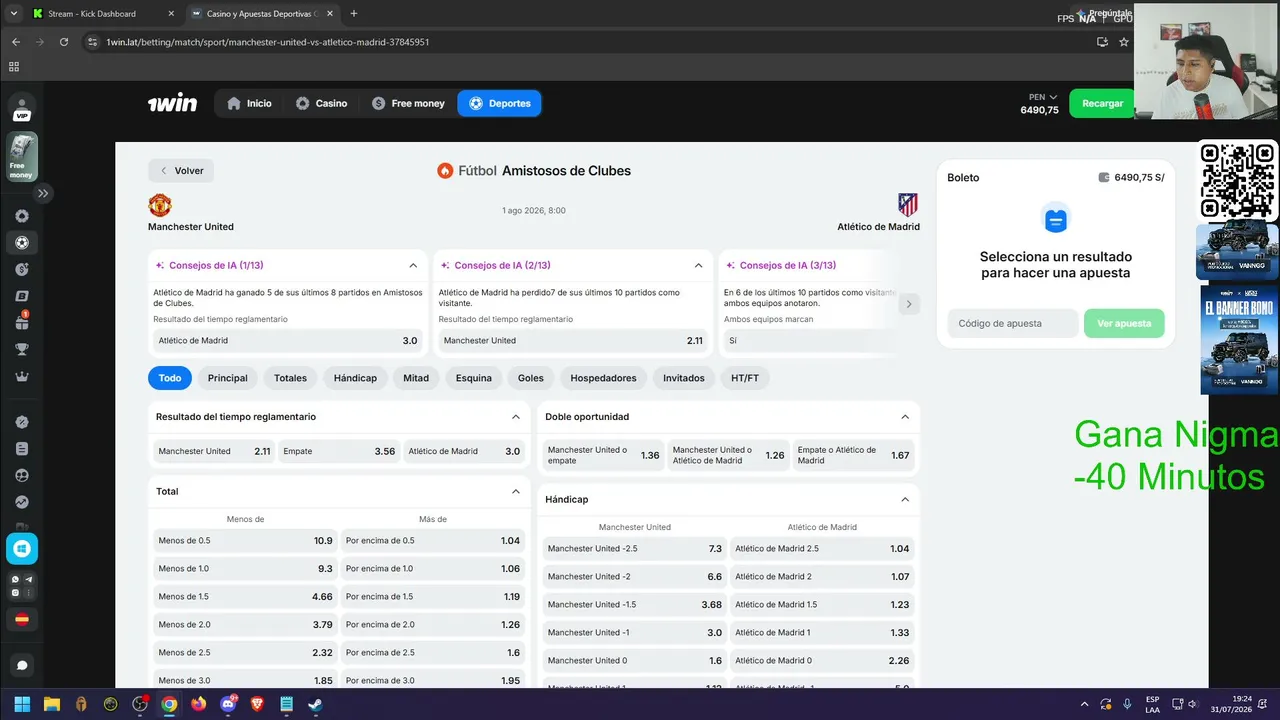This screenshot has width=1280, height=720.
Task: Select the Hándicap market filter
Action: 355,378
